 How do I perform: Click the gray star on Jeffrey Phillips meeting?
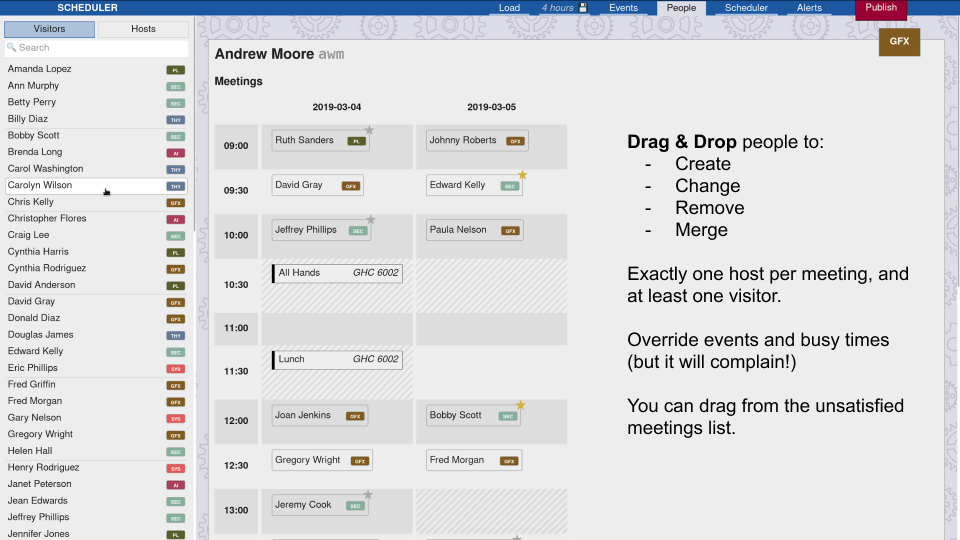click(x=370, y=220)
